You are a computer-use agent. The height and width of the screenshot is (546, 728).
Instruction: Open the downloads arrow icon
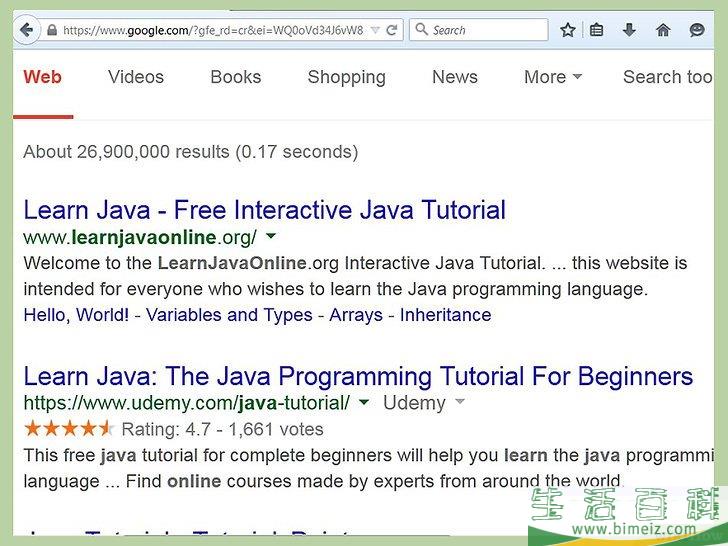click(629, 30)
